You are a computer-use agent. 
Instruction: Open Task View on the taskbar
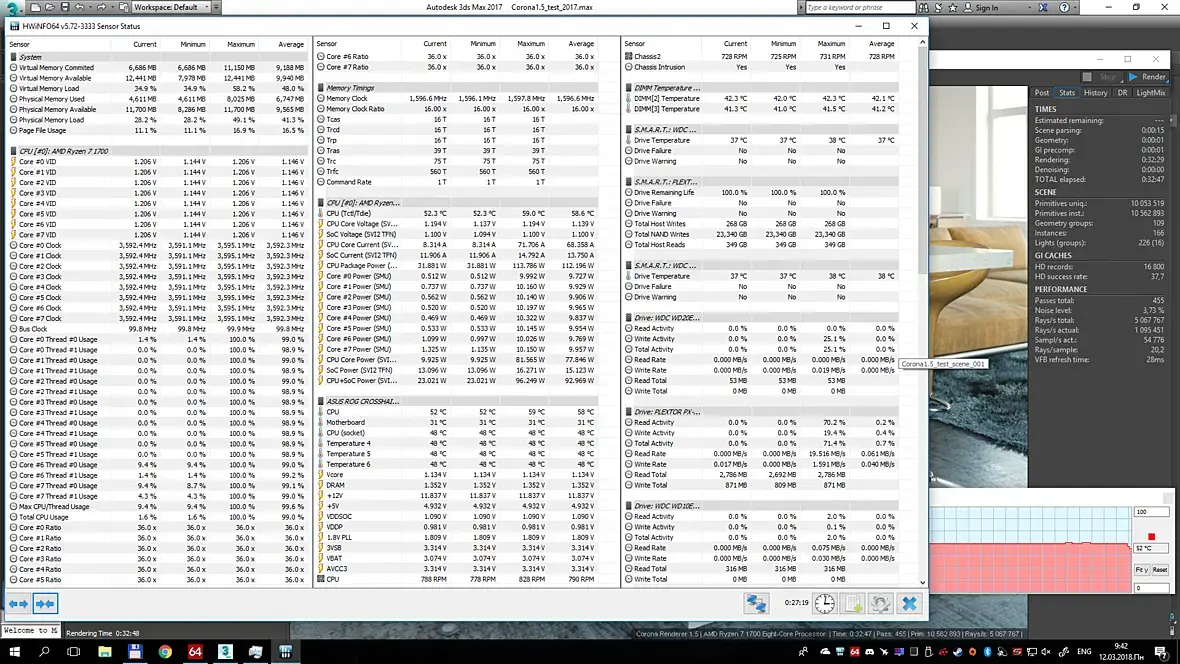pyautogui.click(x=74, y=651)
